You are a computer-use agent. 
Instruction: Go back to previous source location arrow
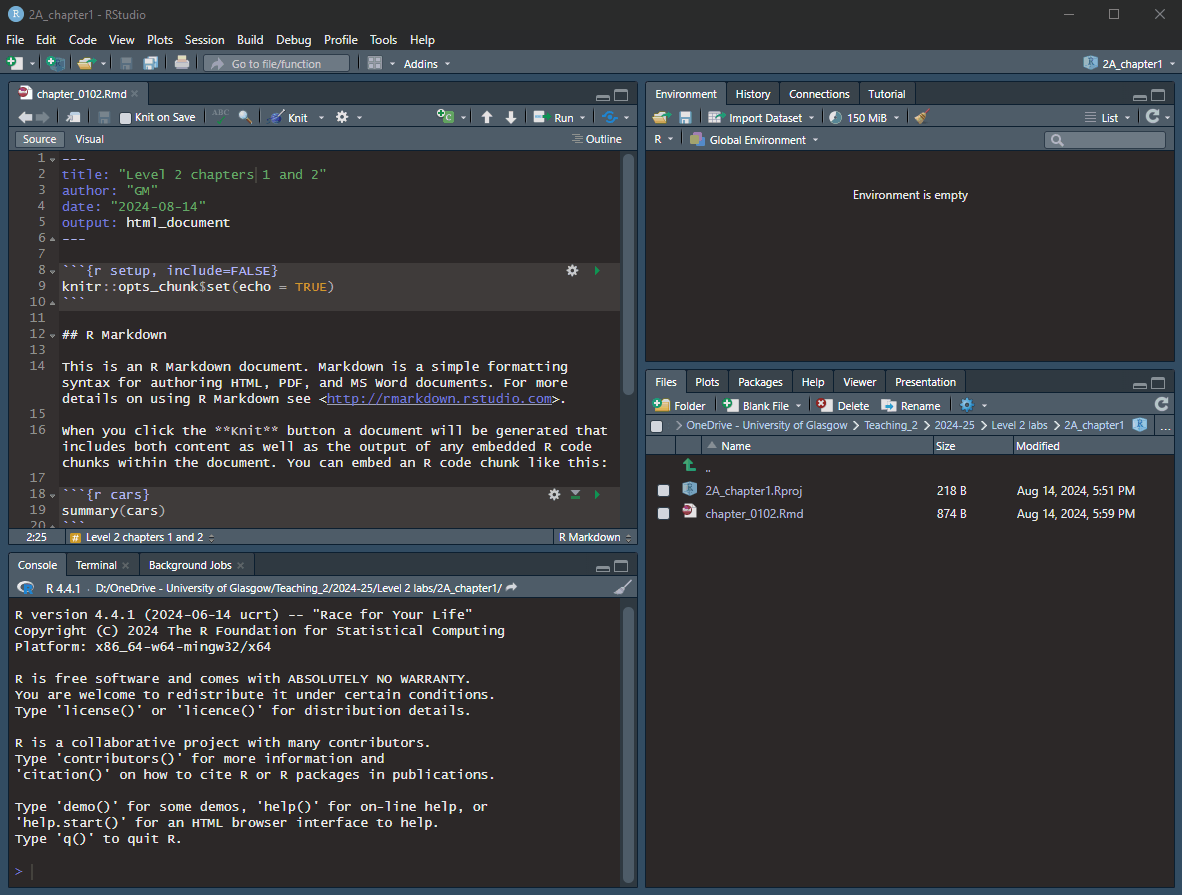pyautogui.click(x=25, y=117)
